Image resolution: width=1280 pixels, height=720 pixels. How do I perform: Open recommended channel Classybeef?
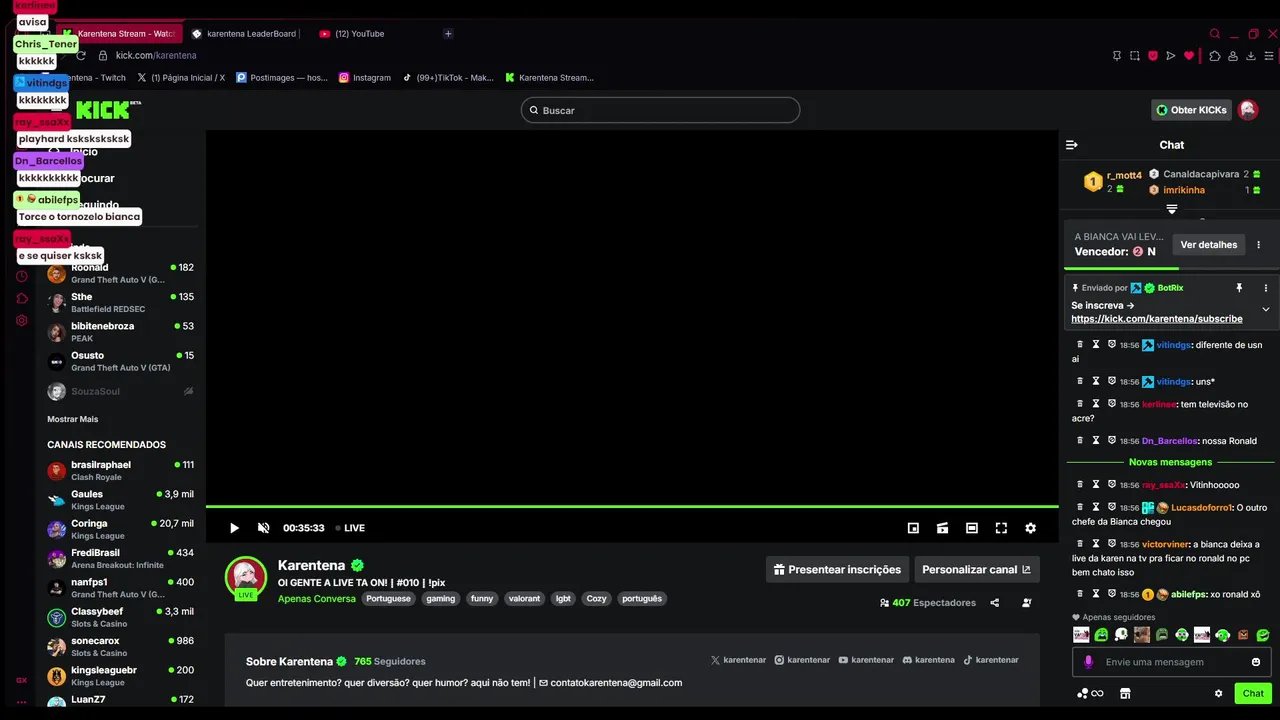[121, 617]
